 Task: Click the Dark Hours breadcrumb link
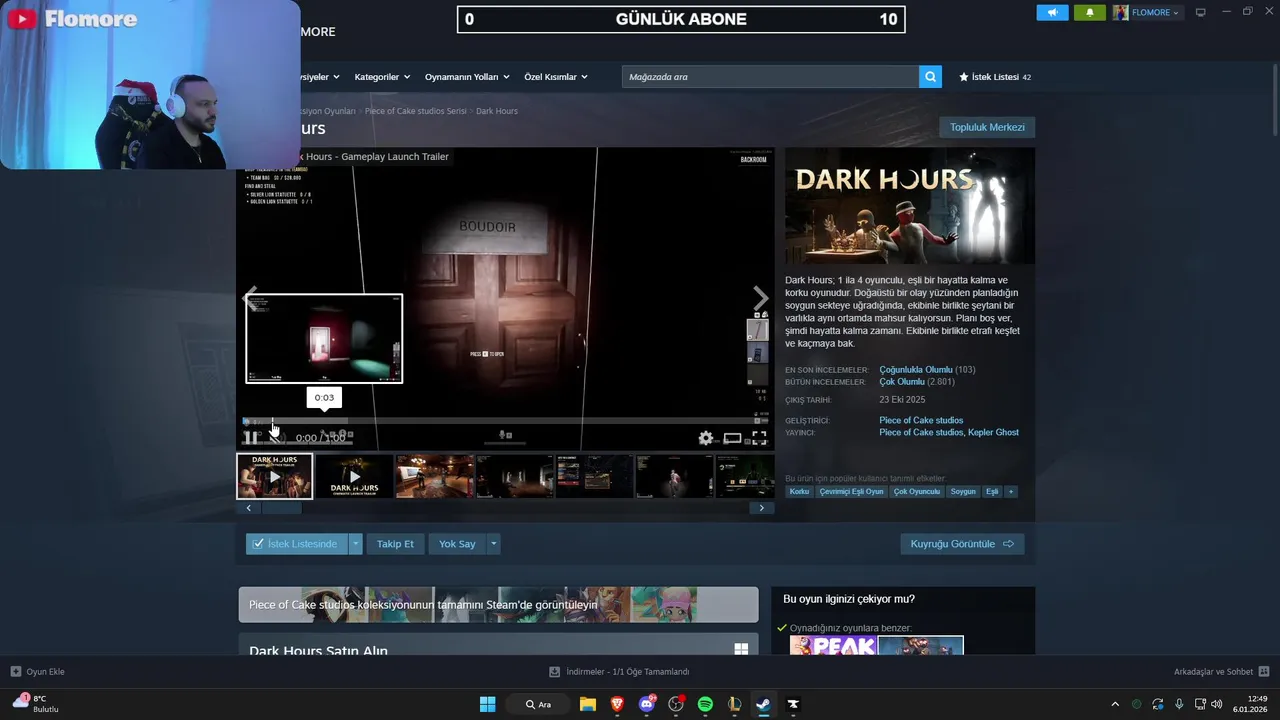[x=497, y=111]
